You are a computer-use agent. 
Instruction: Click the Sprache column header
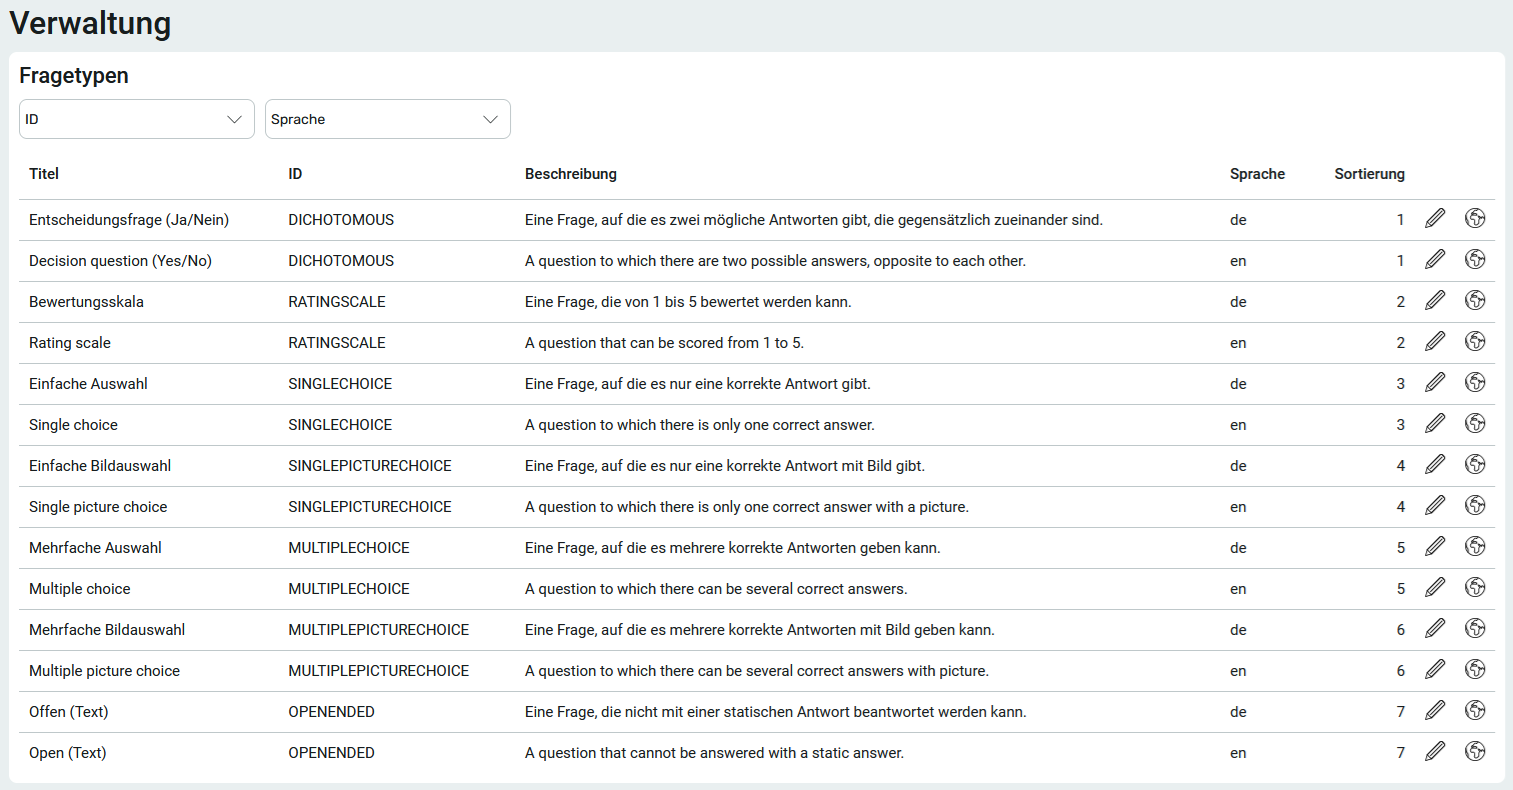[1257, 174]
